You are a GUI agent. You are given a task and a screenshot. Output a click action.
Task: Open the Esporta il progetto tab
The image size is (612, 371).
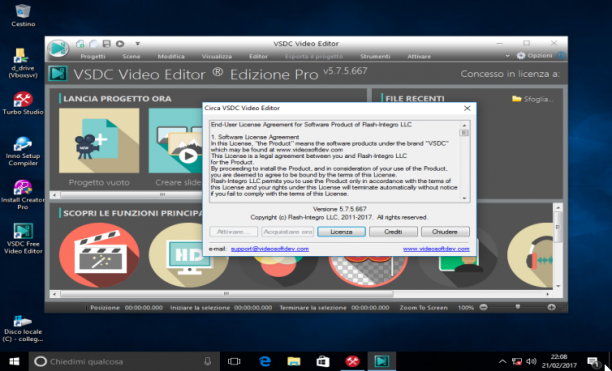coord(314,57)
